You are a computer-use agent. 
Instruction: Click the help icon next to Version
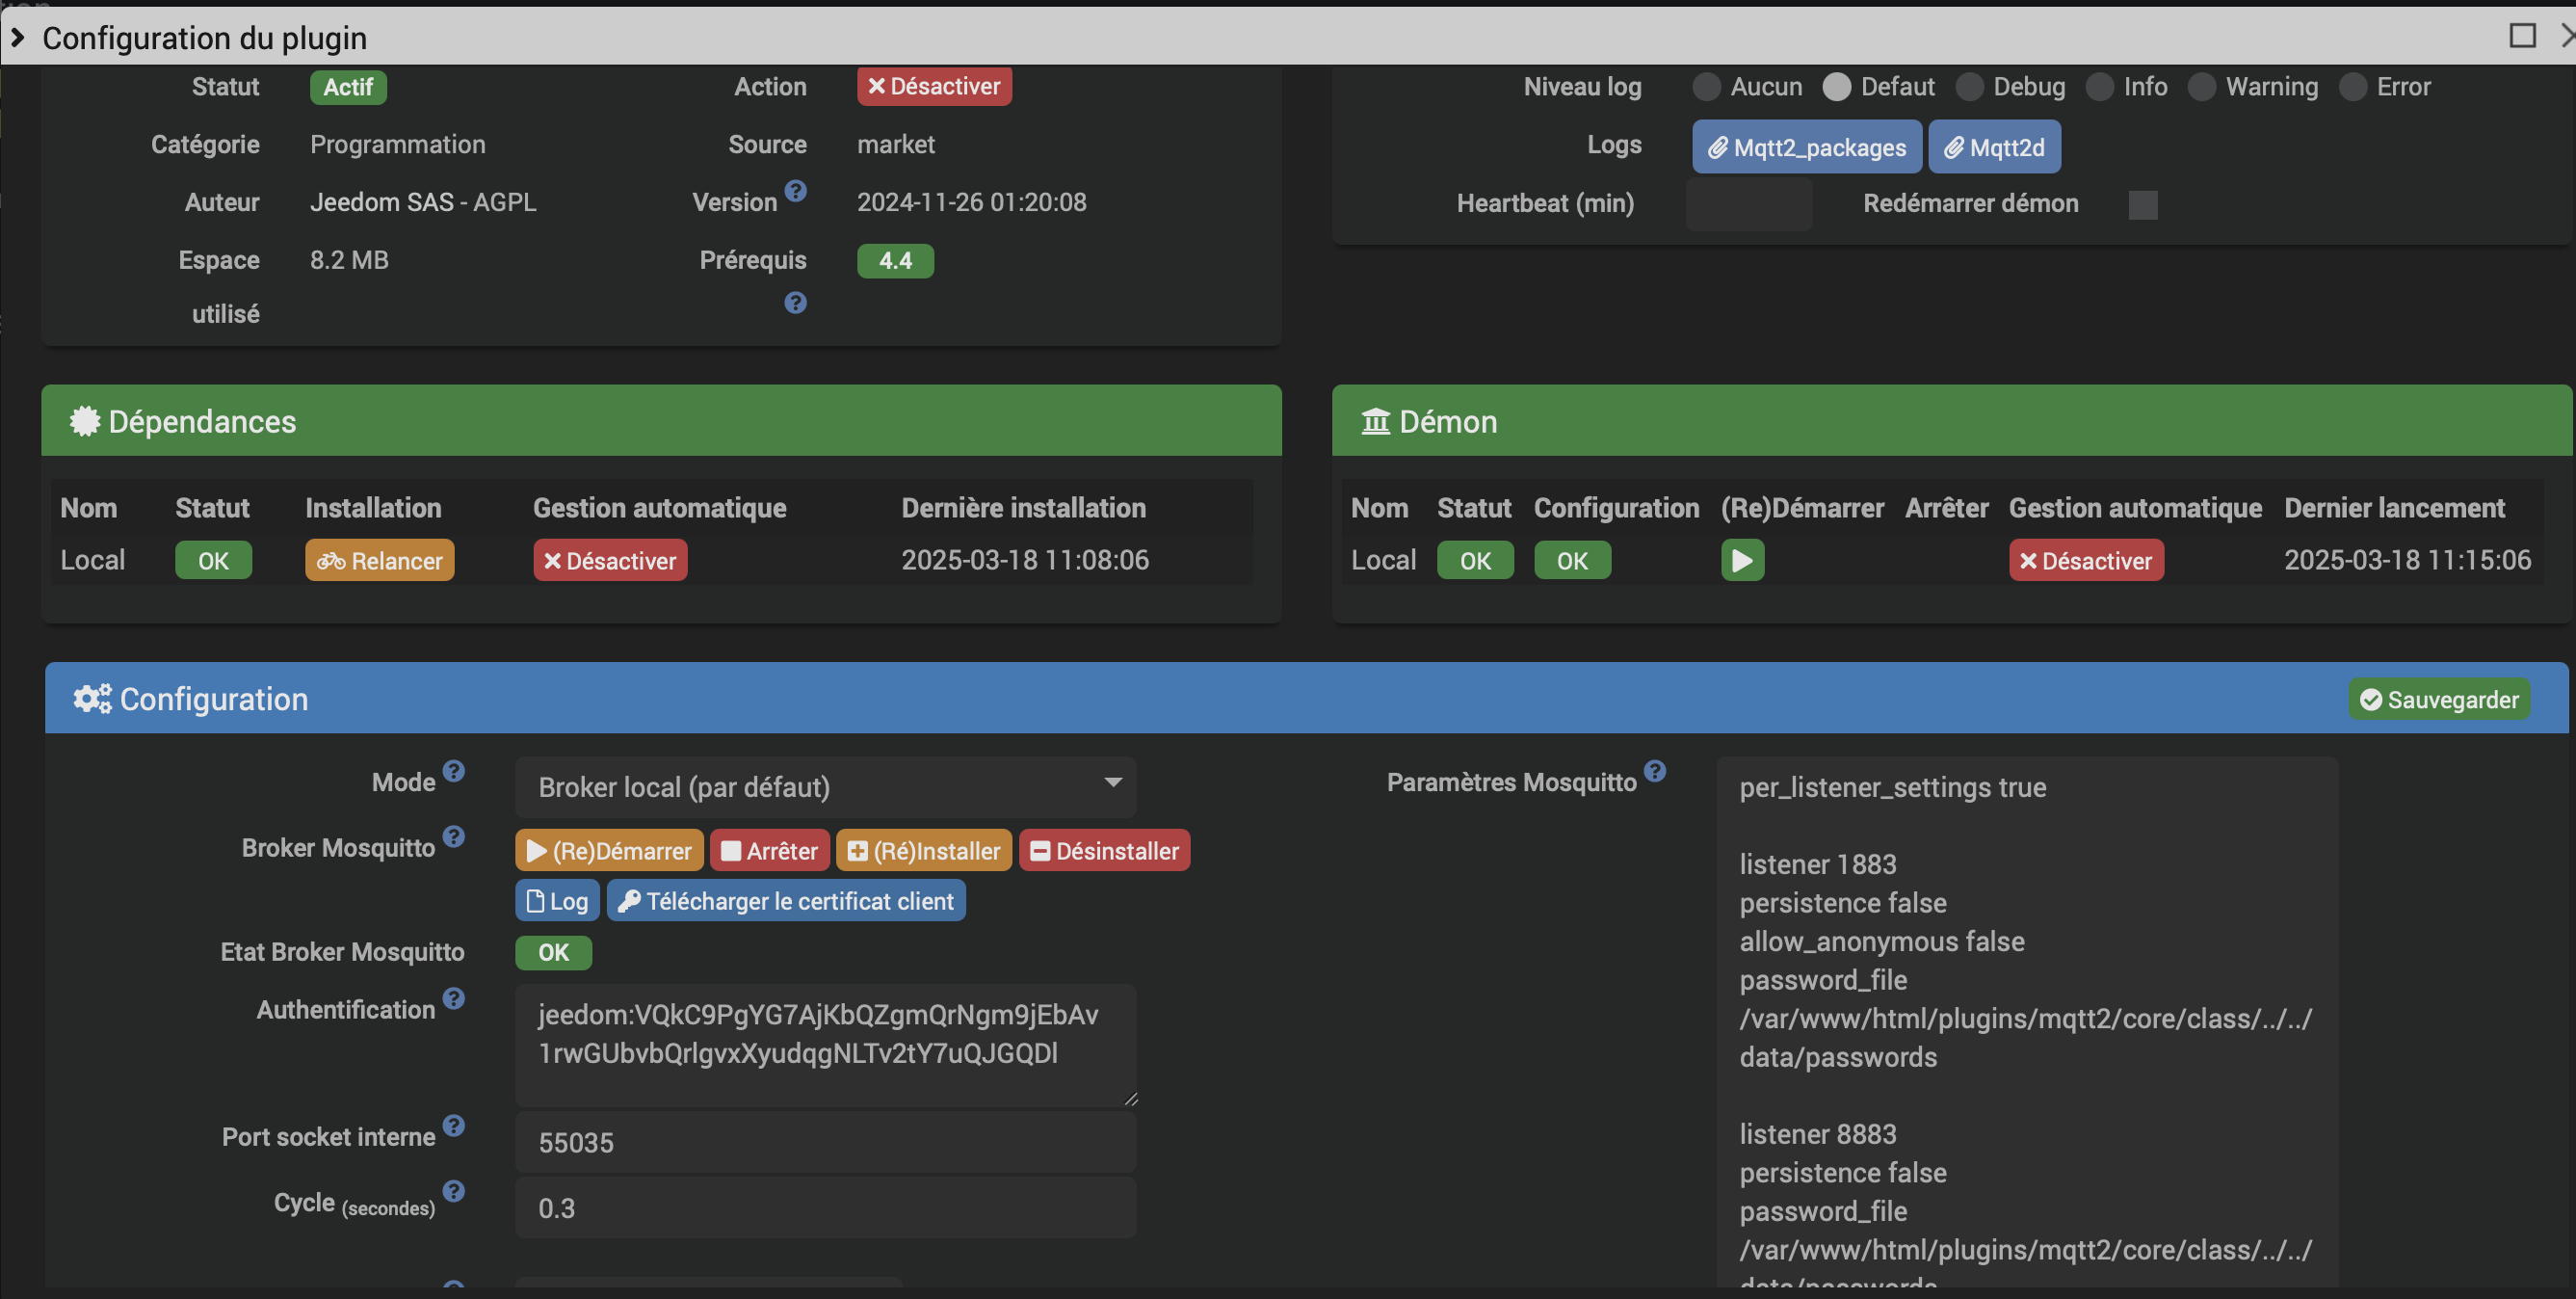(795, 190)
